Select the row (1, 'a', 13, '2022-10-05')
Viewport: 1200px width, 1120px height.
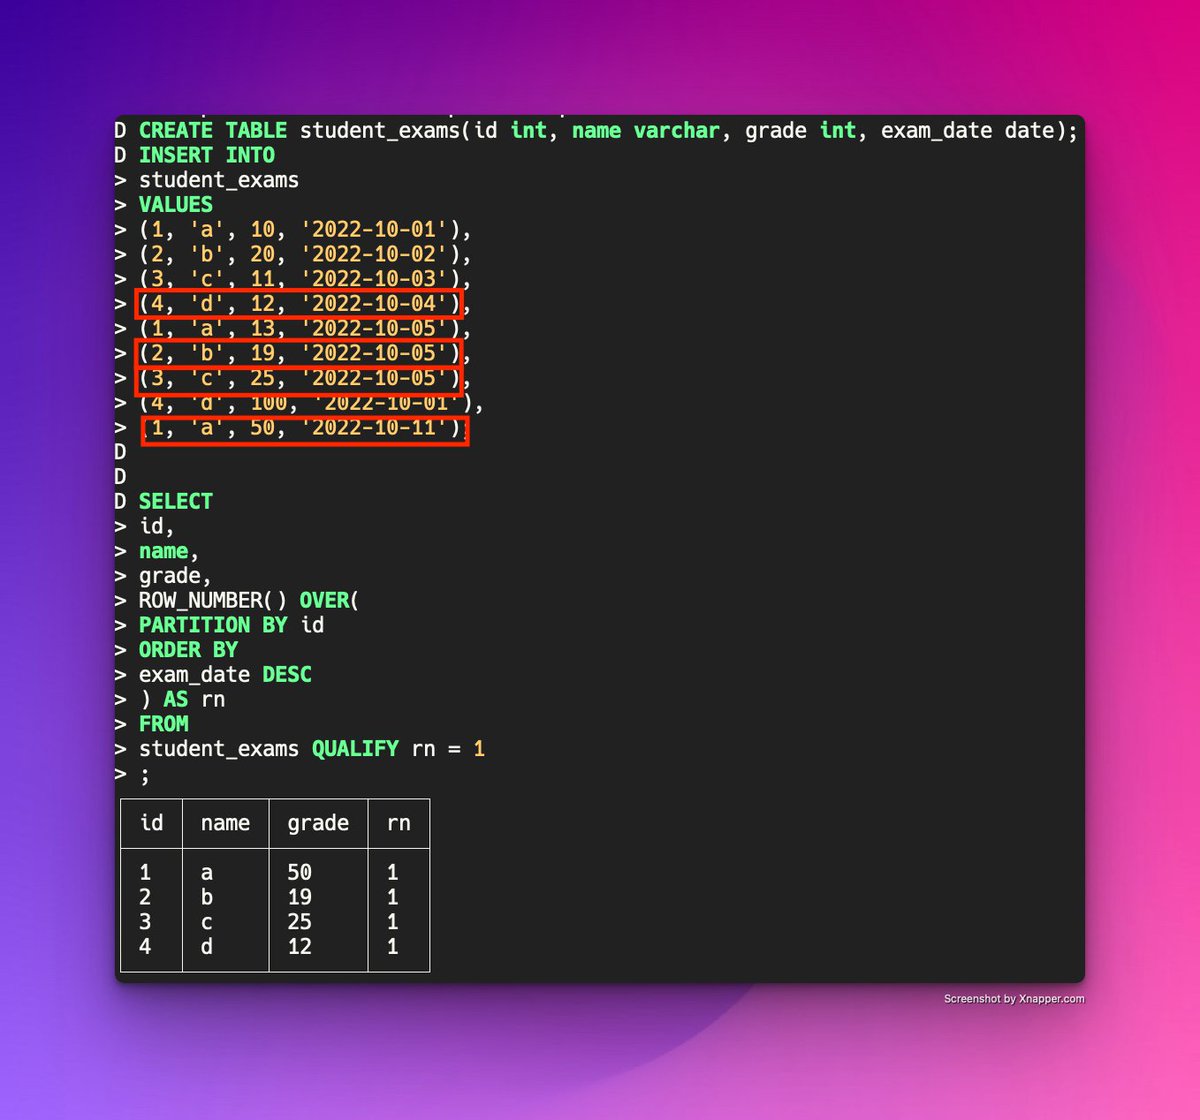(305, 329)
